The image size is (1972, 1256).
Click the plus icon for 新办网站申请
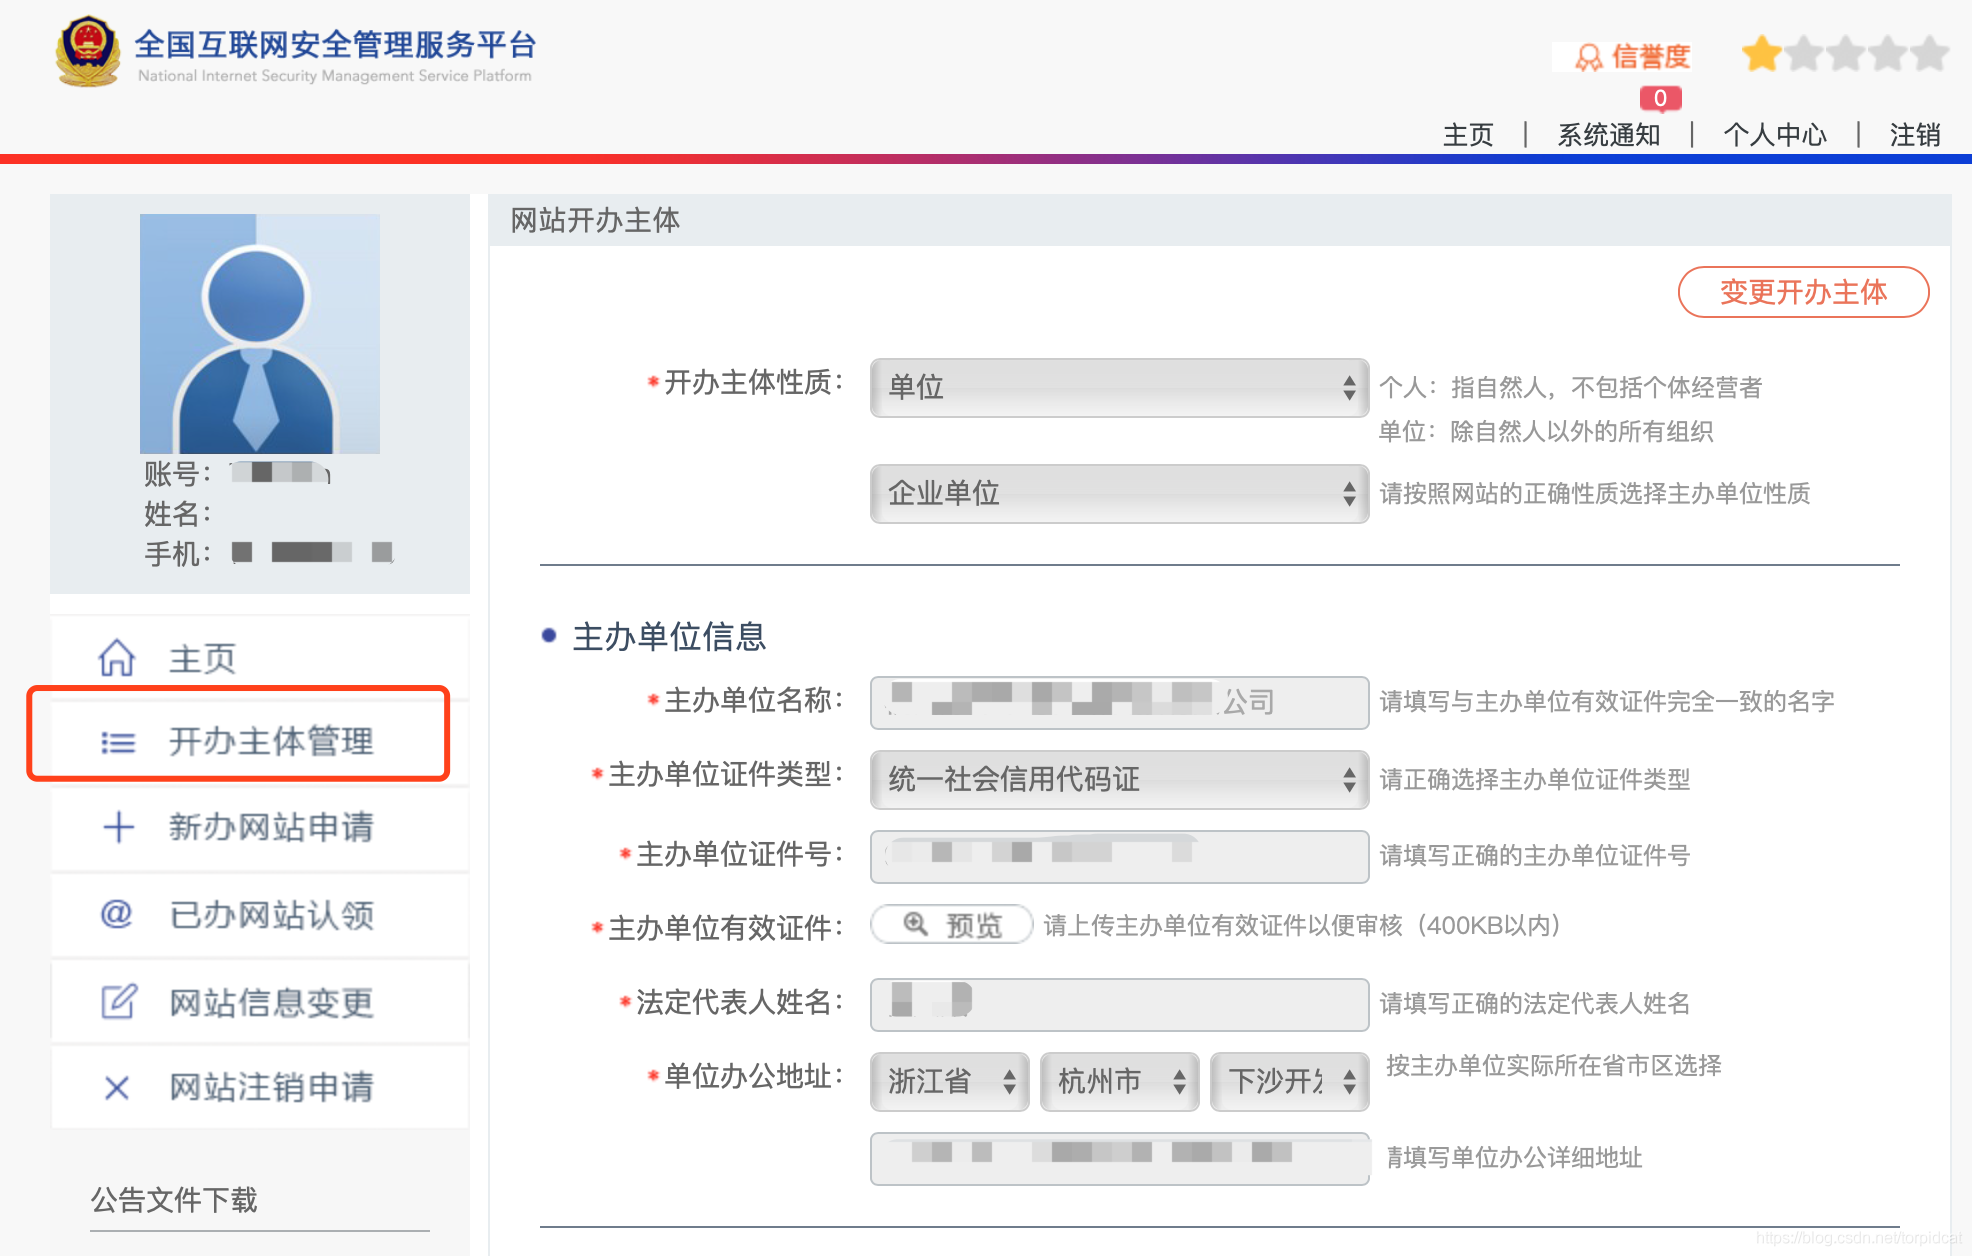point(116,829)
